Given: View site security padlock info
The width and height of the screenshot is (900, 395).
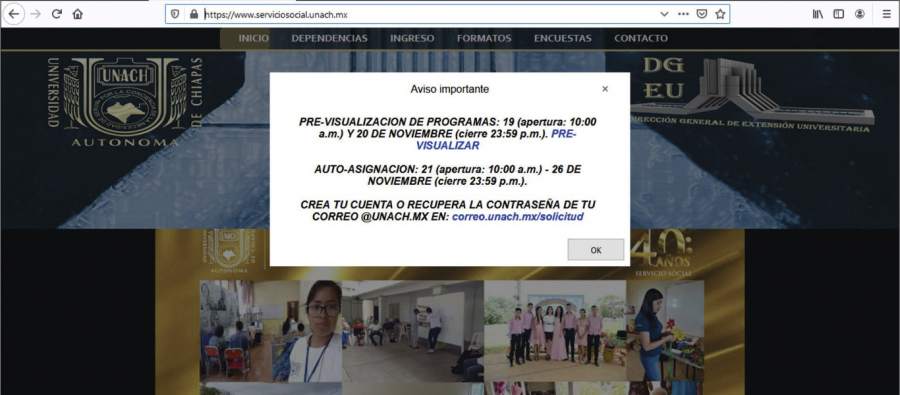Looking at the screenshot, I should 193,14.
